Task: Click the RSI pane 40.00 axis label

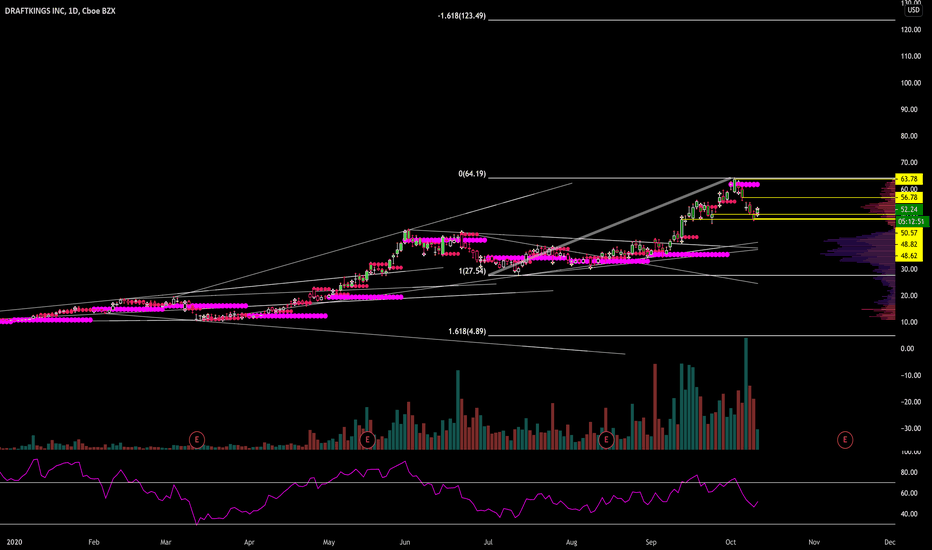Action: click(911, 514)
